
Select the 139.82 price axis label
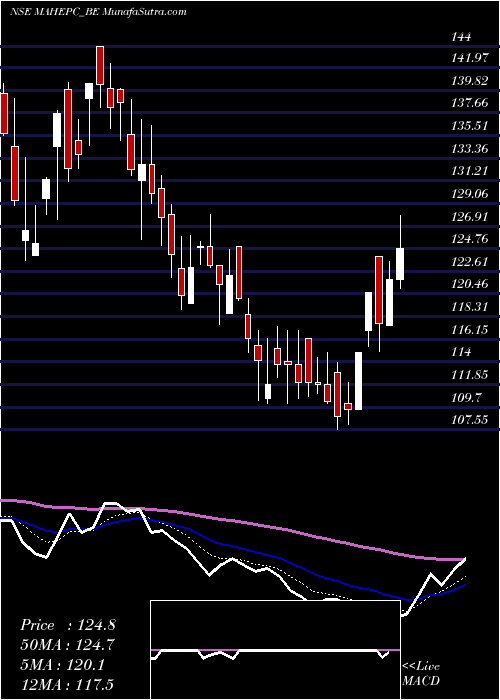click(471, 80)
